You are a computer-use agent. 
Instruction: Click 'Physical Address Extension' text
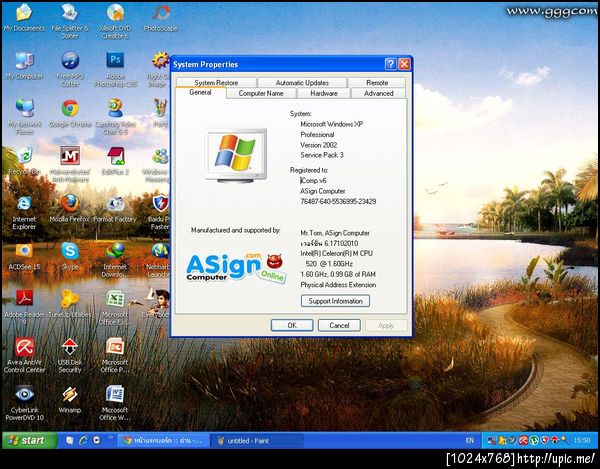click(x=338, y=285)
